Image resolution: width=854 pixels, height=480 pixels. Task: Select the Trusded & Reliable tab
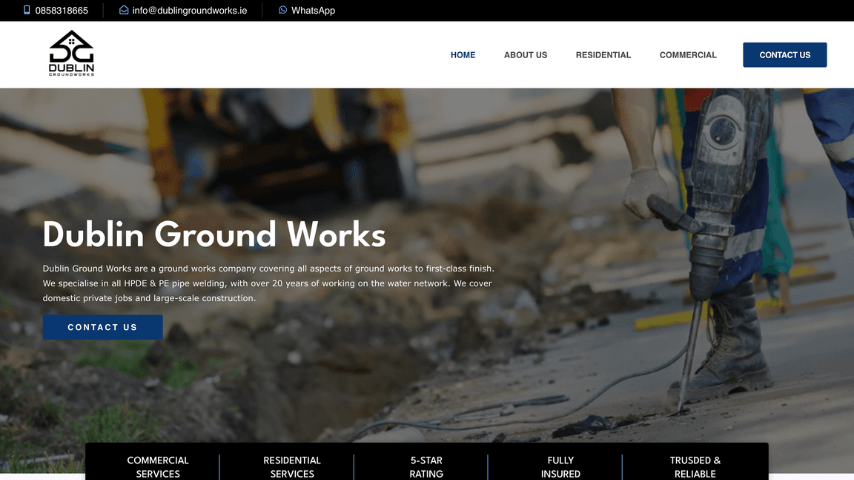[695, 467]
